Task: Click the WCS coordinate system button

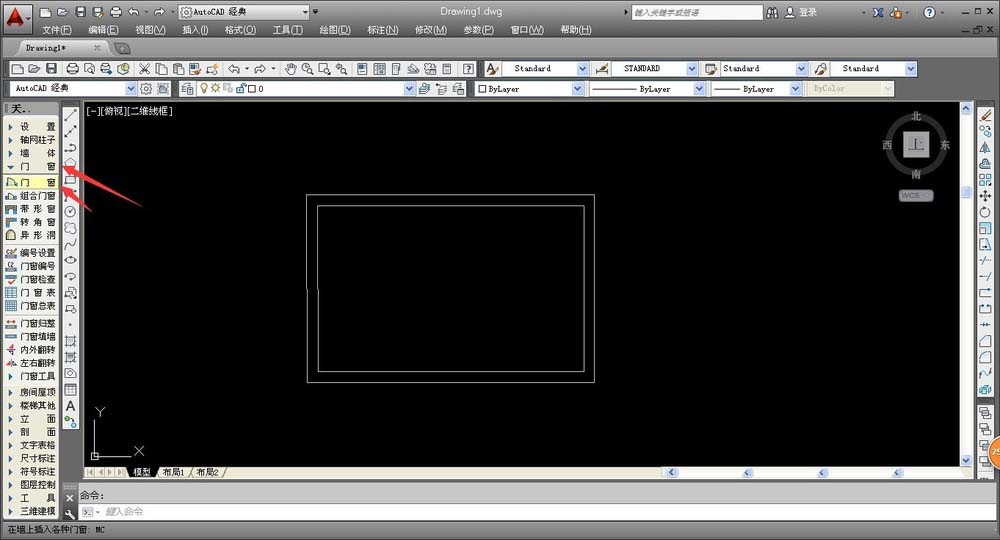Action: point(915,196)
